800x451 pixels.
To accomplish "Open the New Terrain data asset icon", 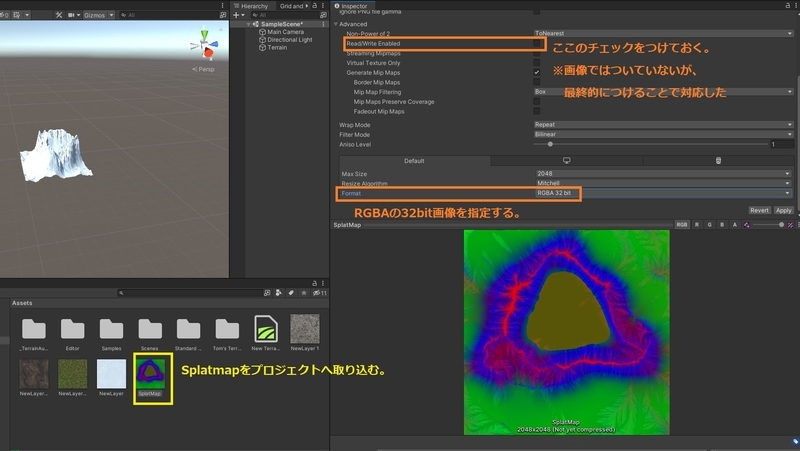I will point(266,329).
